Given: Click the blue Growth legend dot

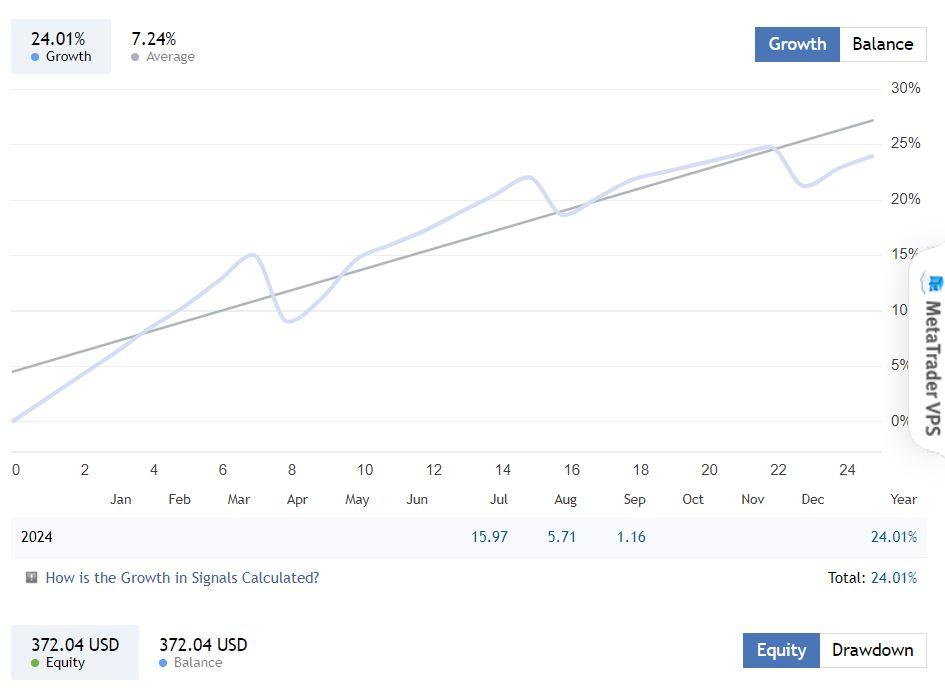Looking at the screenshot, I should click(x=35, y=57).
